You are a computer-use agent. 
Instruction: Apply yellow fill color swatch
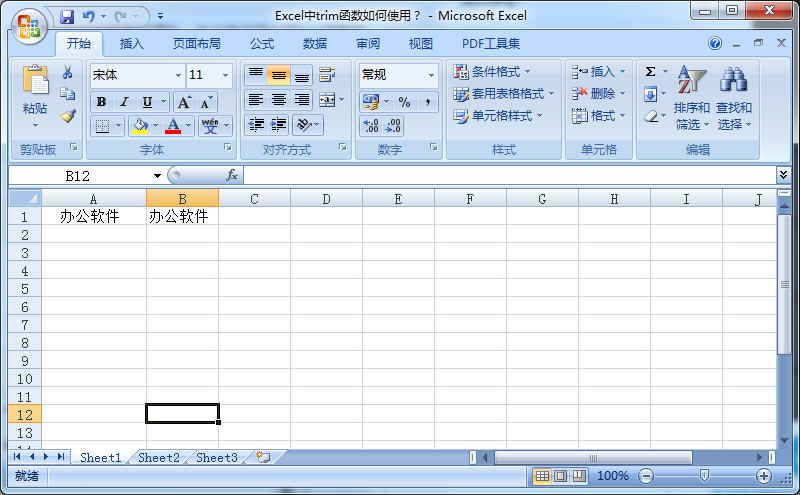tap(139, 126)
